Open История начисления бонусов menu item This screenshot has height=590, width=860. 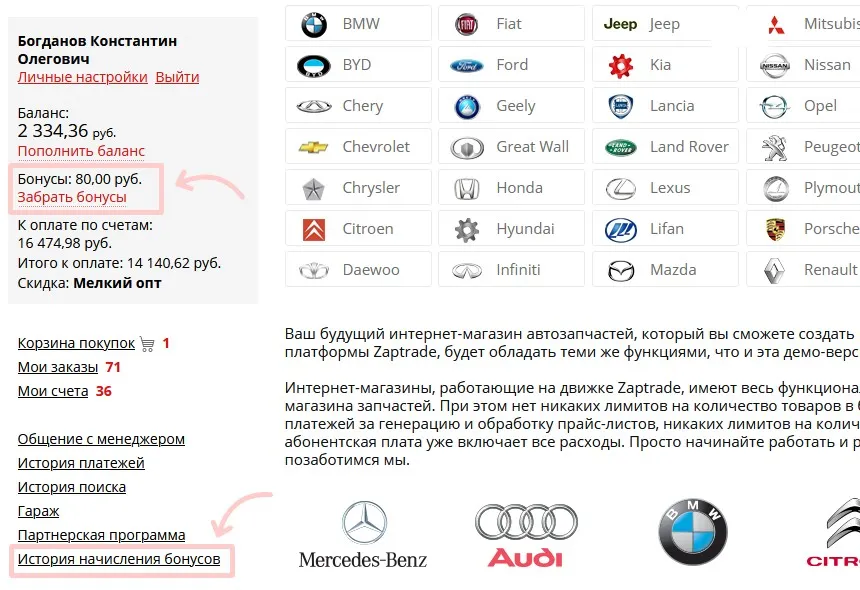pyautogui.click(x=119, y=559)
